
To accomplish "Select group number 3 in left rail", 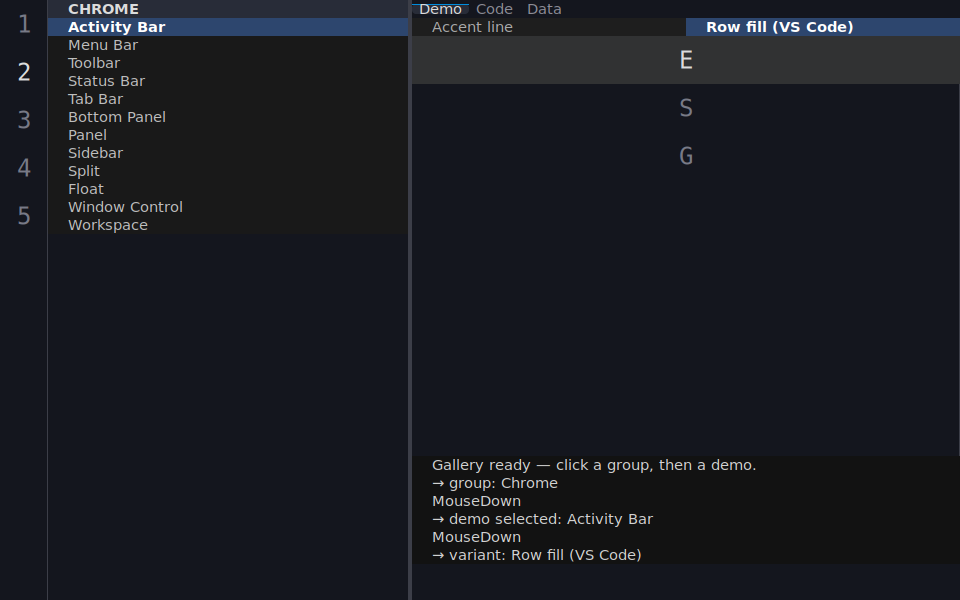I will pyautogui.click(x=24, y=120).
